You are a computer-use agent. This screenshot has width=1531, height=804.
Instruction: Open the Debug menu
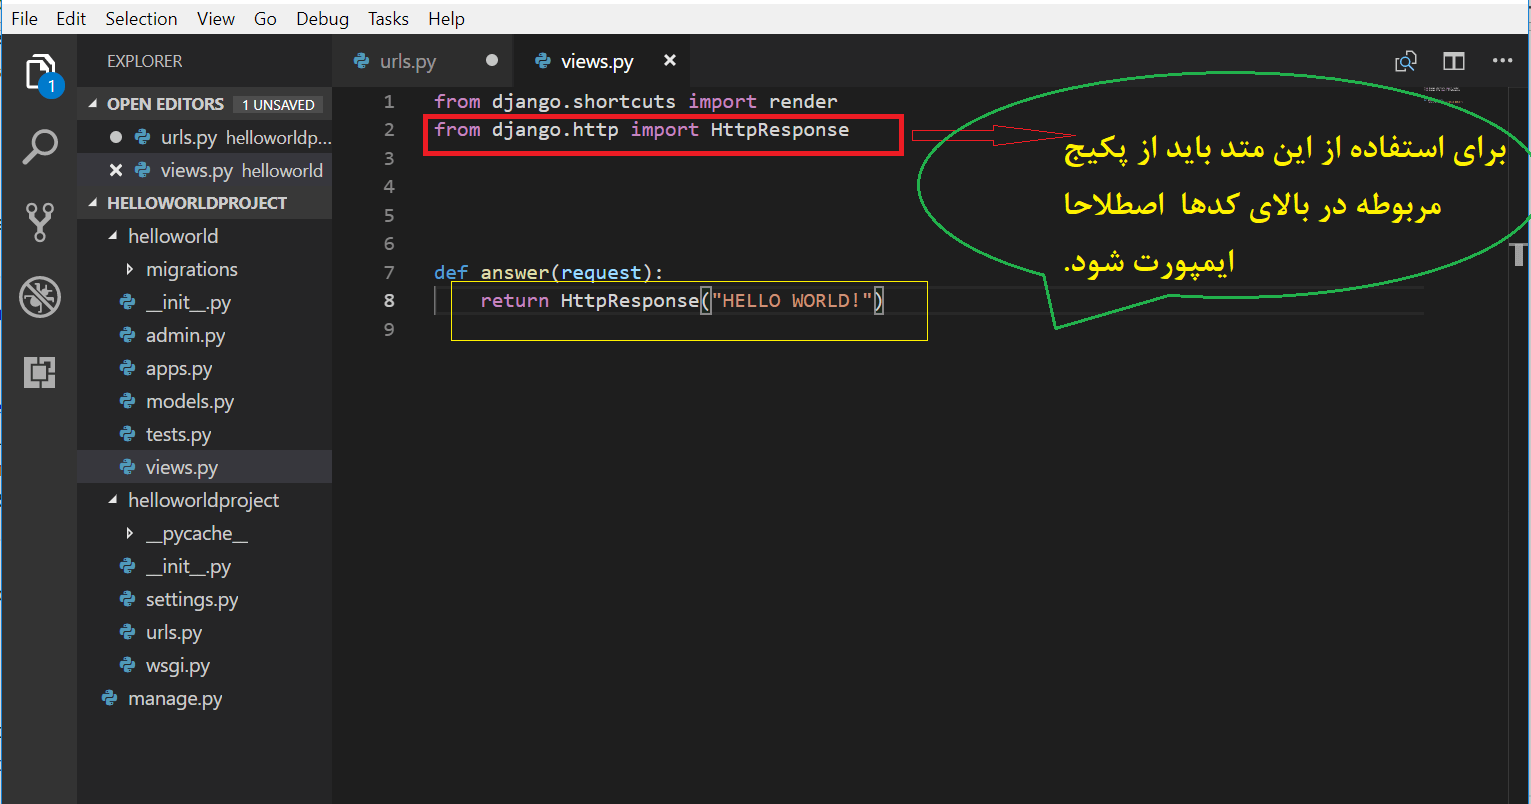coord(323,18)
